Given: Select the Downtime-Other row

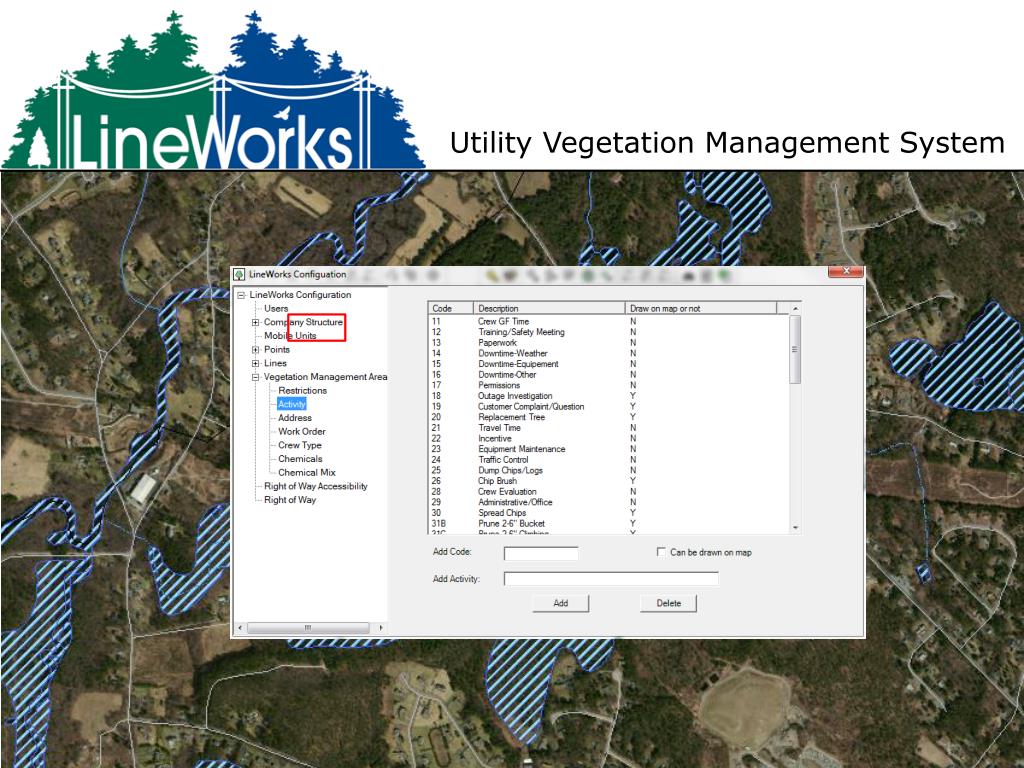Looking at the screenshot, I should [608, 374].
